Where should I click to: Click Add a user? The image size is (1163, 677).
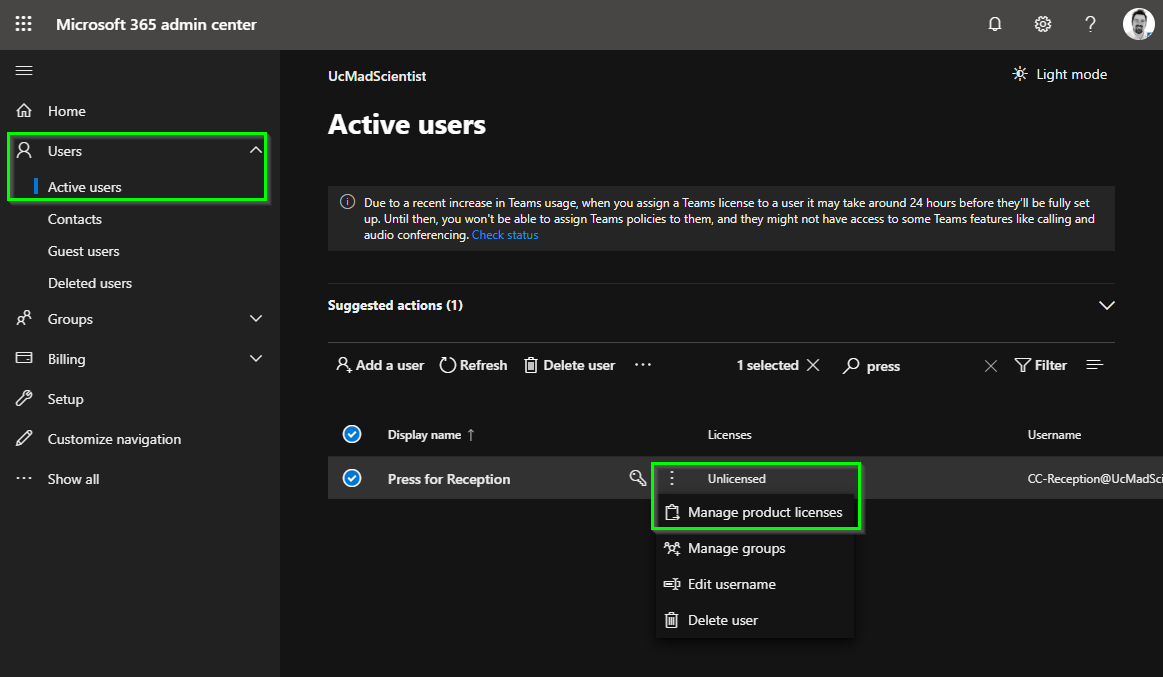click(x=380, y=365)
